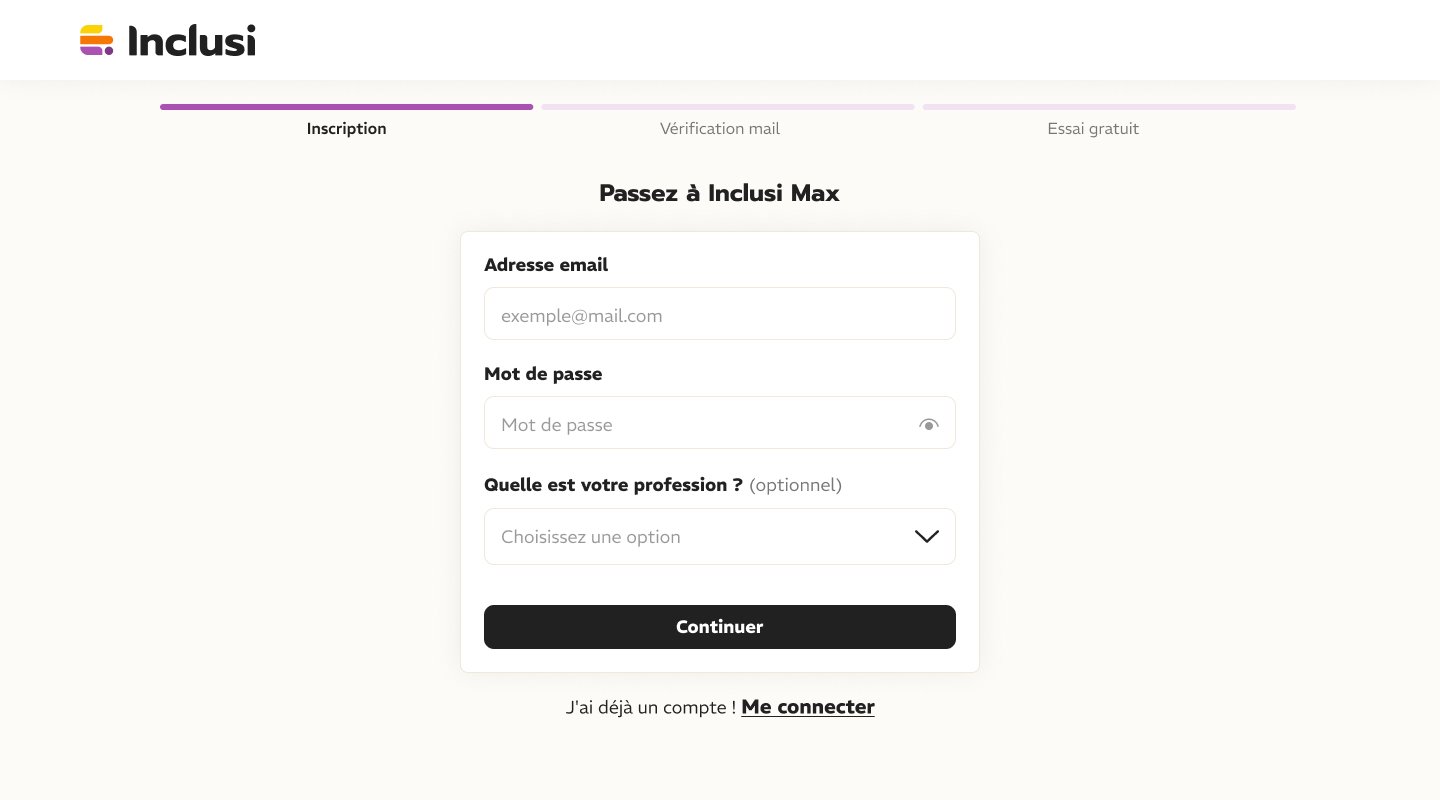Click the "Adresse email" field label

click(x=546, y=265)
